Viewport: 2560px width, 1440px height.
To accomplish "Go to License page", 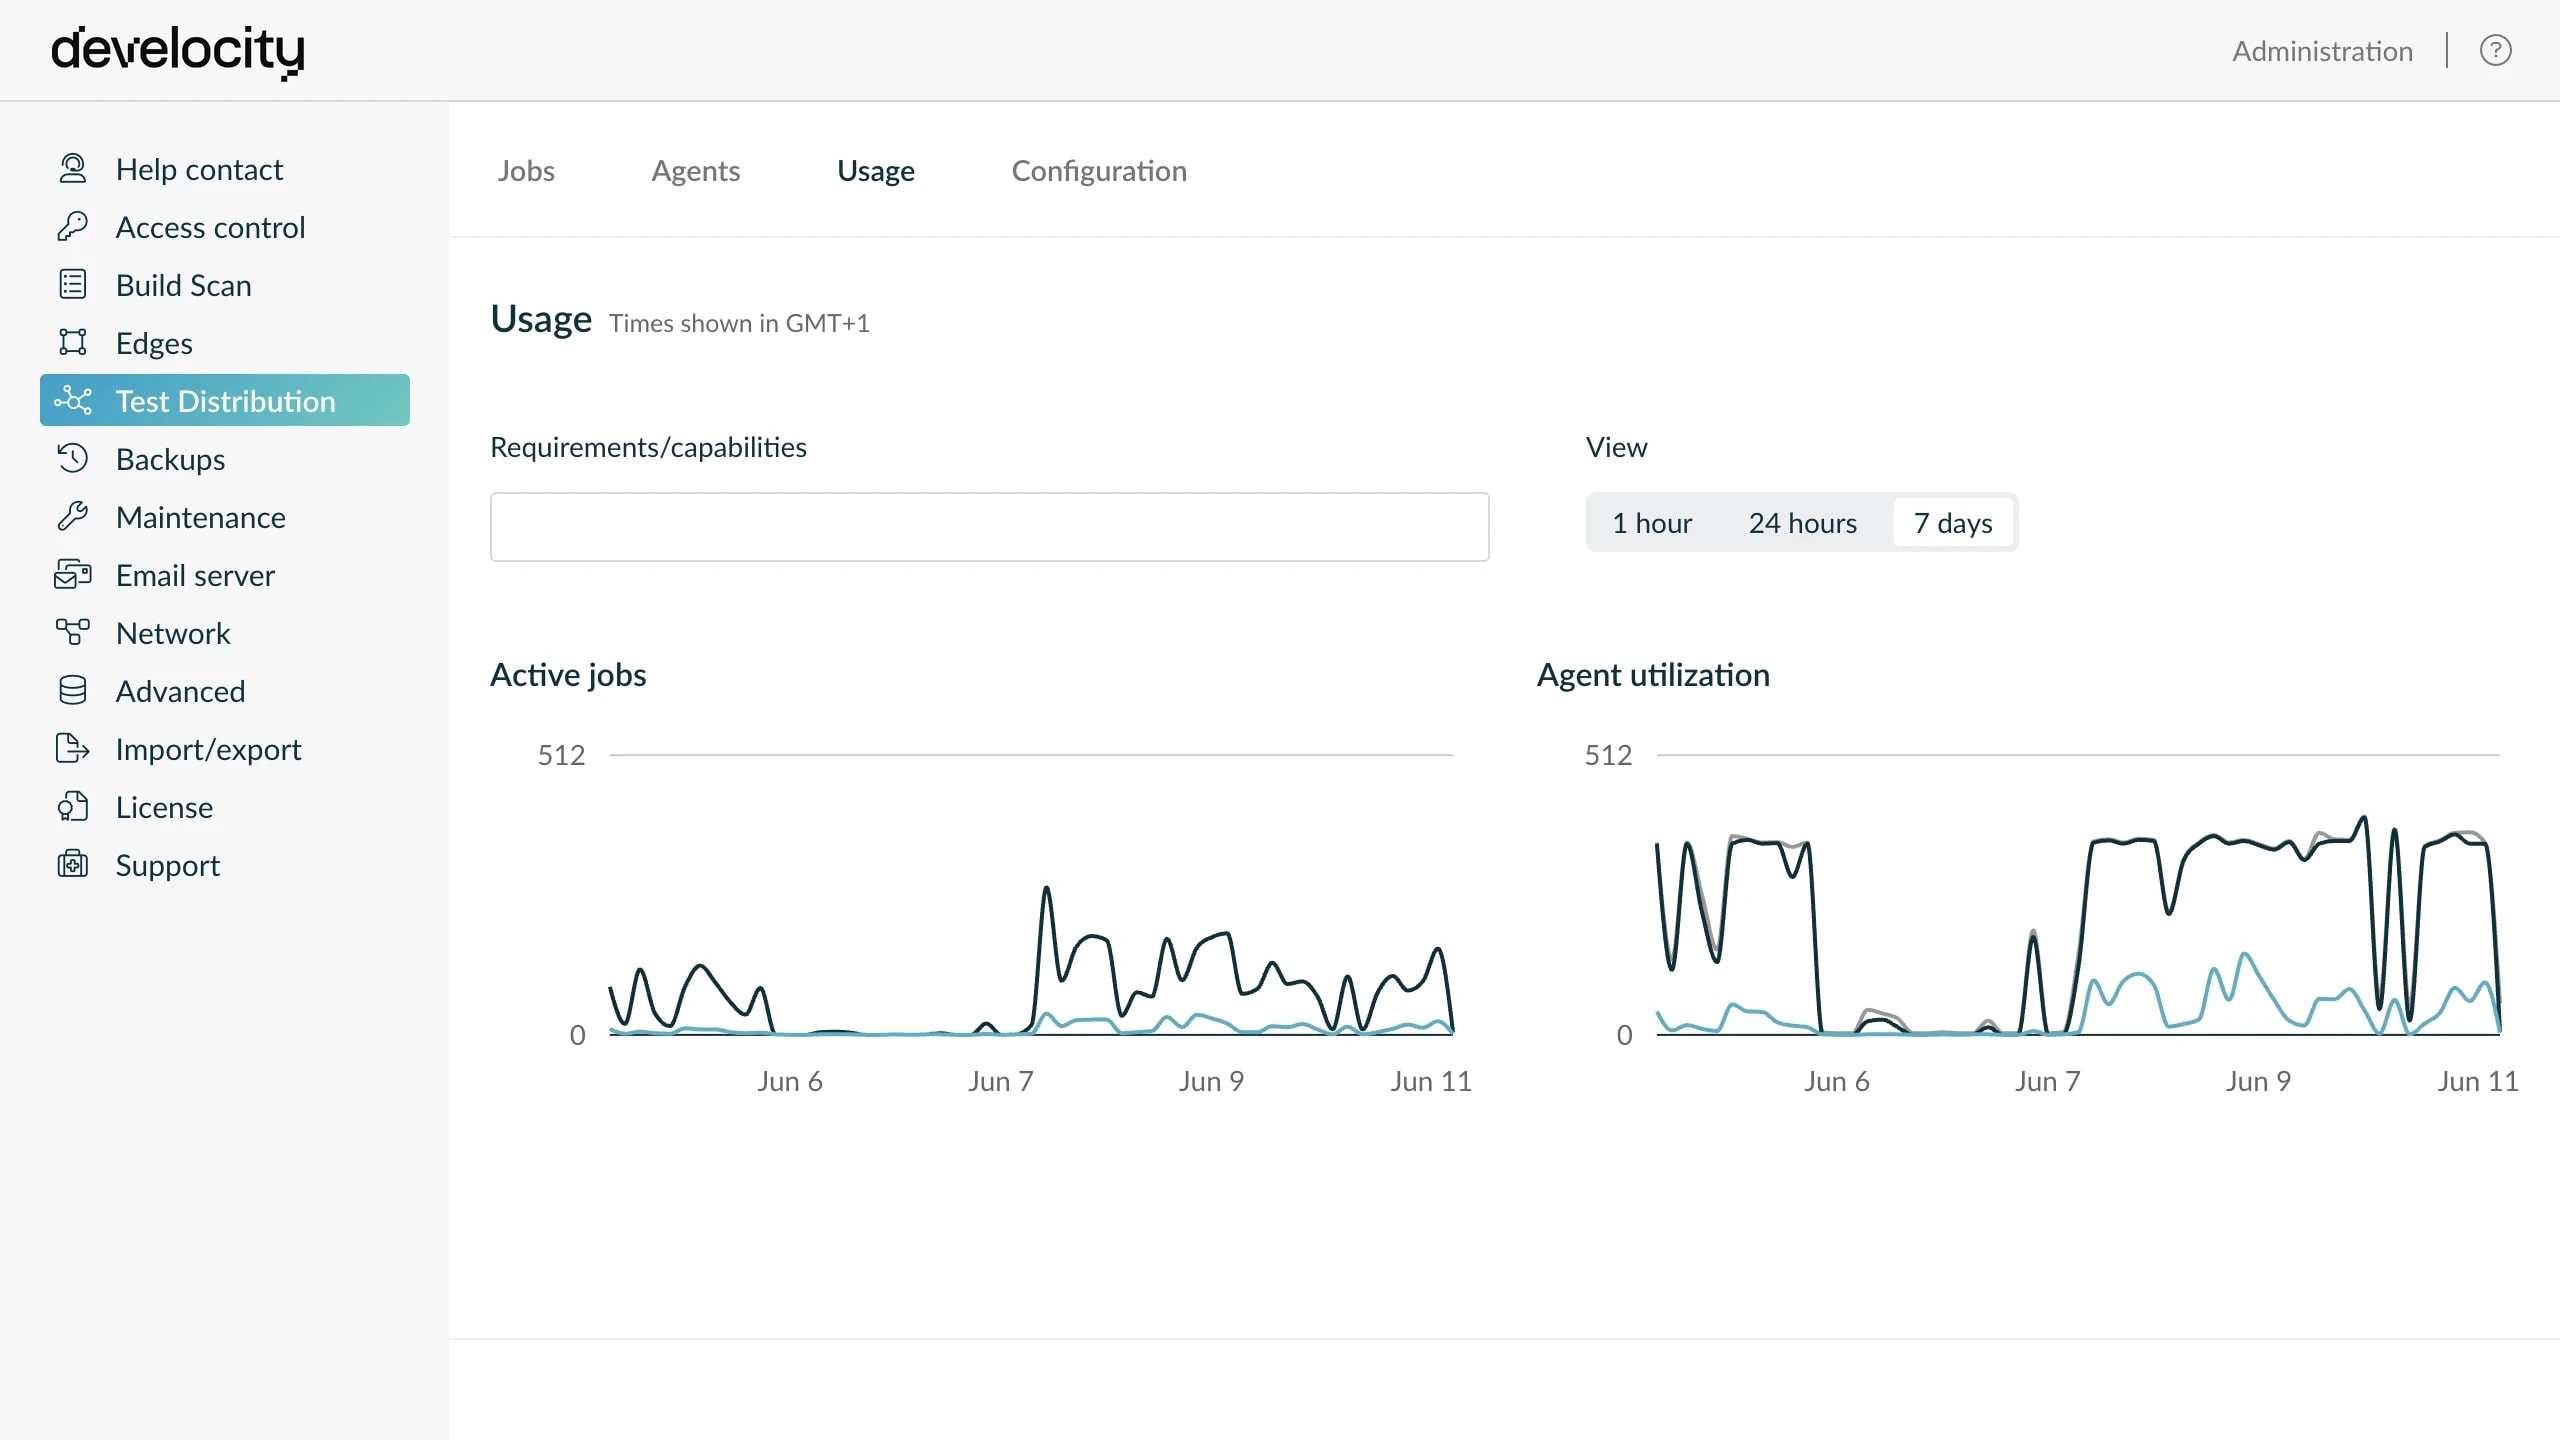I will pyautogui.click(x=164, y=807).
